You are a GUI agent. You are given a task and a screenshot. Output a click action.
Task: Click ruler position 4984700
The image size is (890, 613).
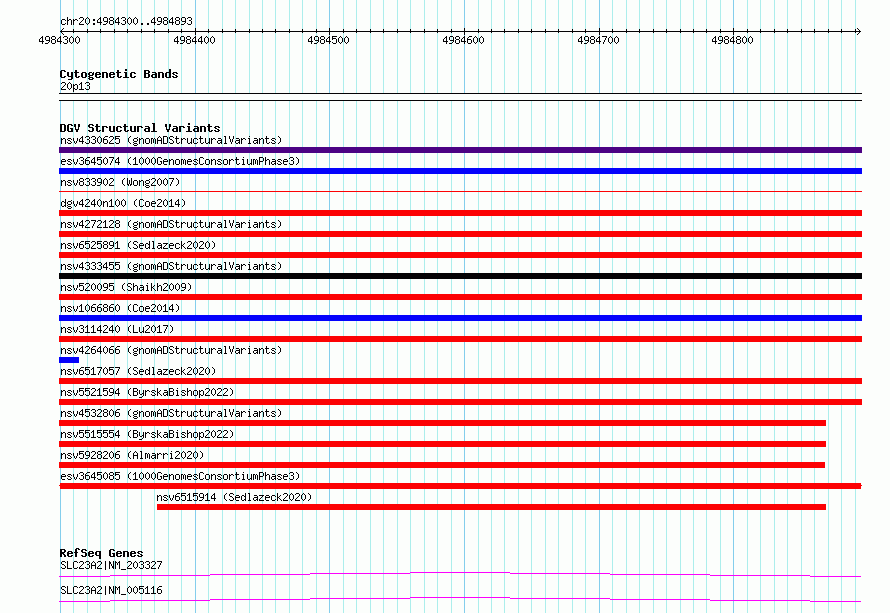pyautogui.click(x=598, y=40)
